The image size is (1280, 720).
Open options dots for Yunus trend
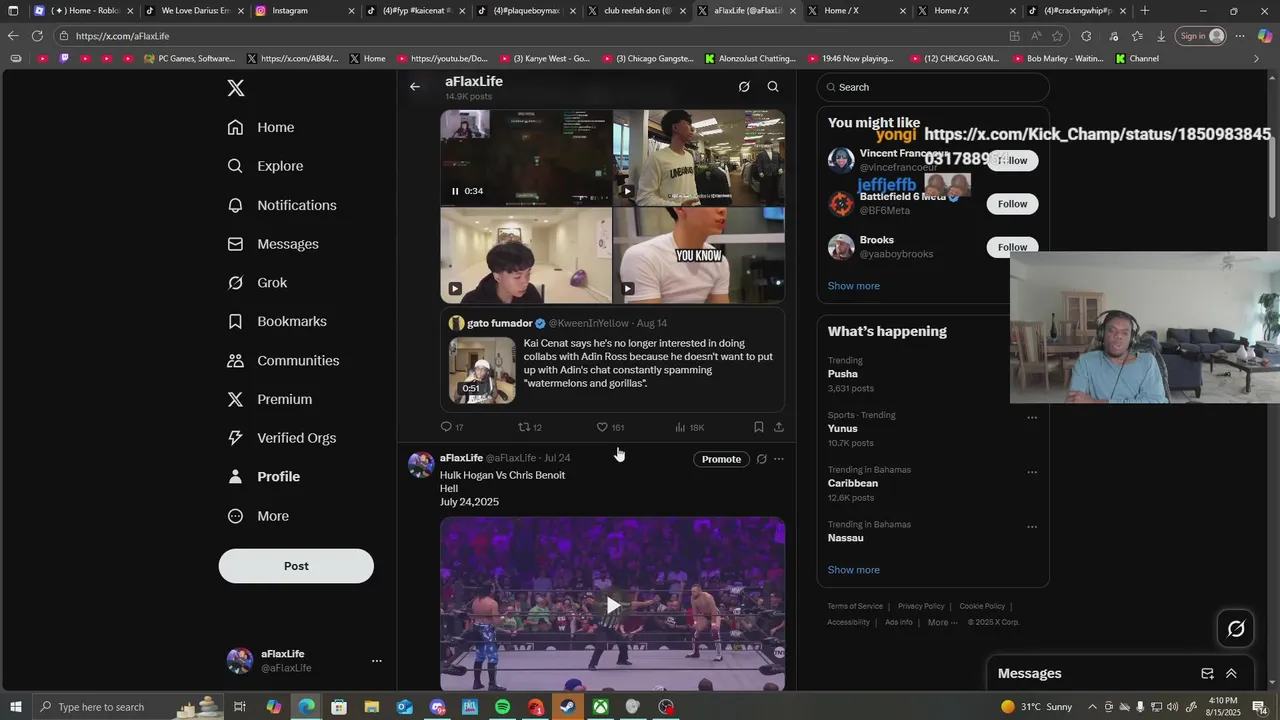point(1032,418)
